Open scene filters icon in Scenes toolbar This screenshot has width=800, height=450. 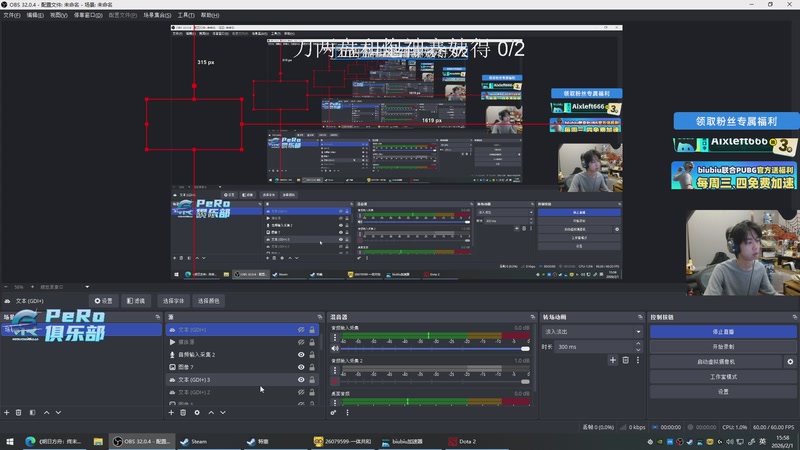pos(32,412)
